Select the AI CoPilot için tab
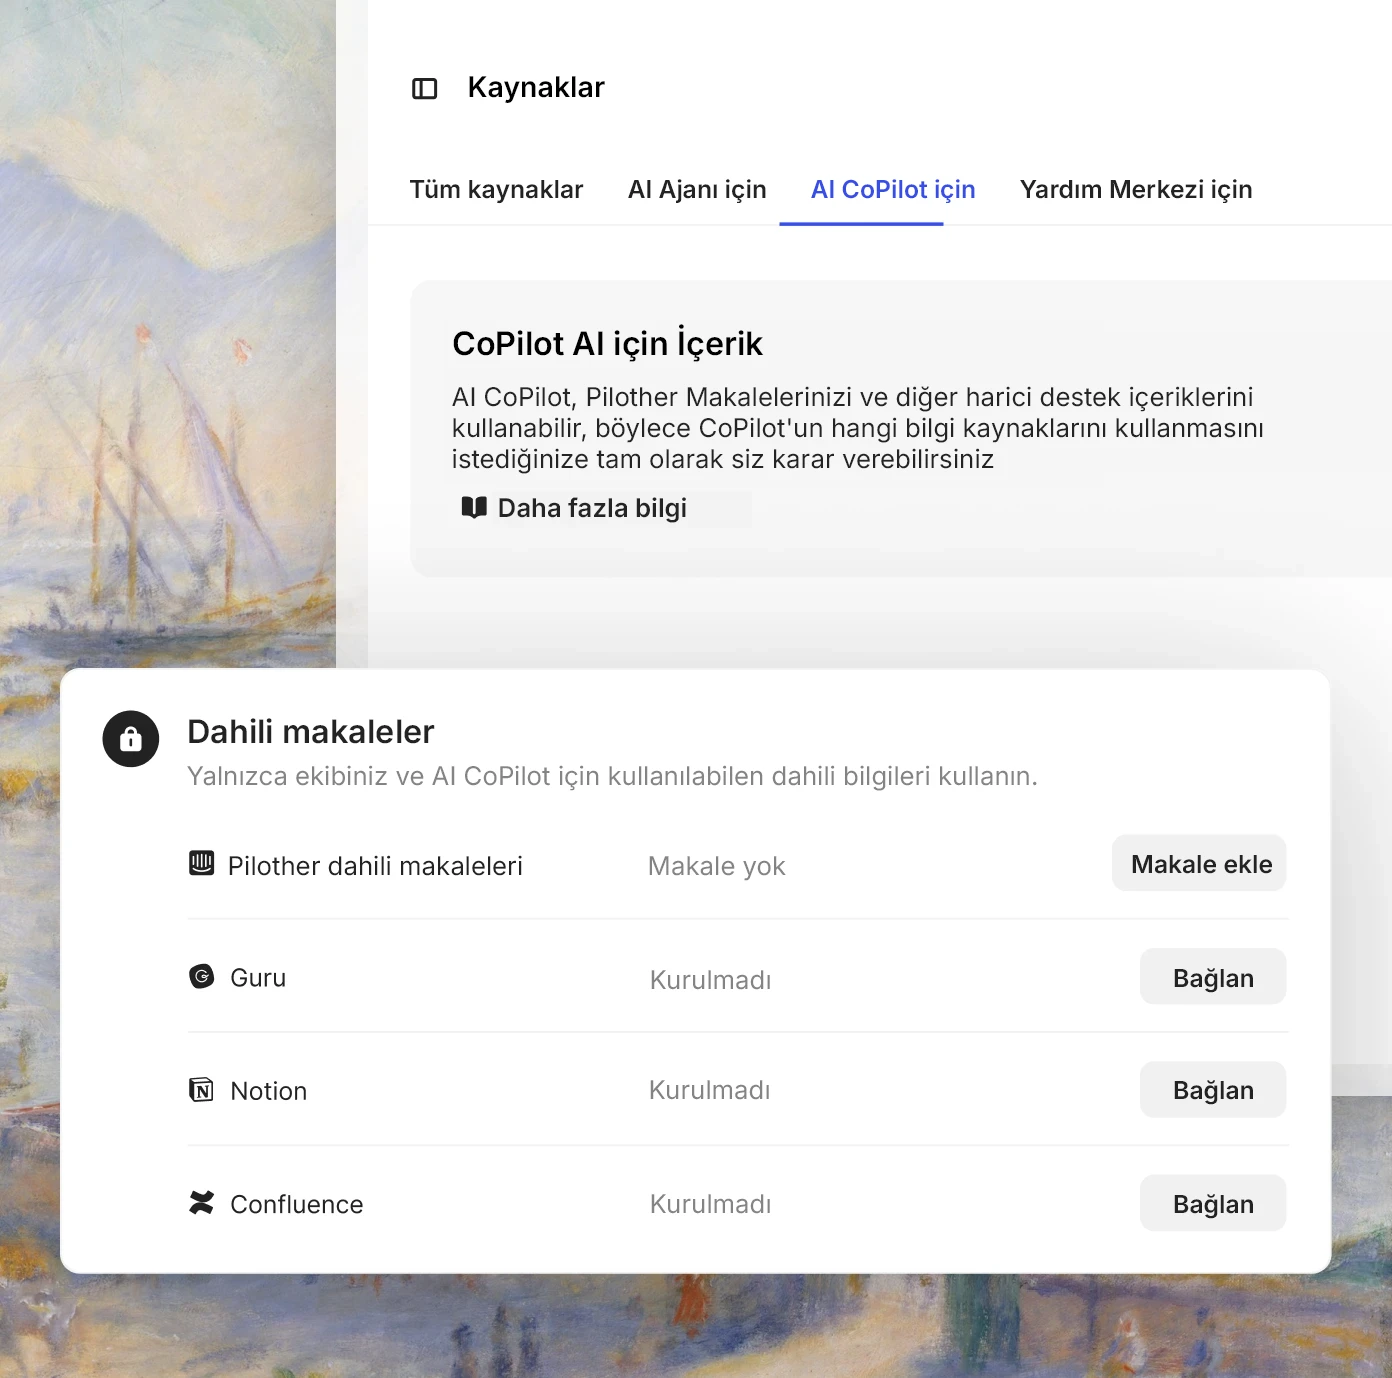 click(893, 189)
